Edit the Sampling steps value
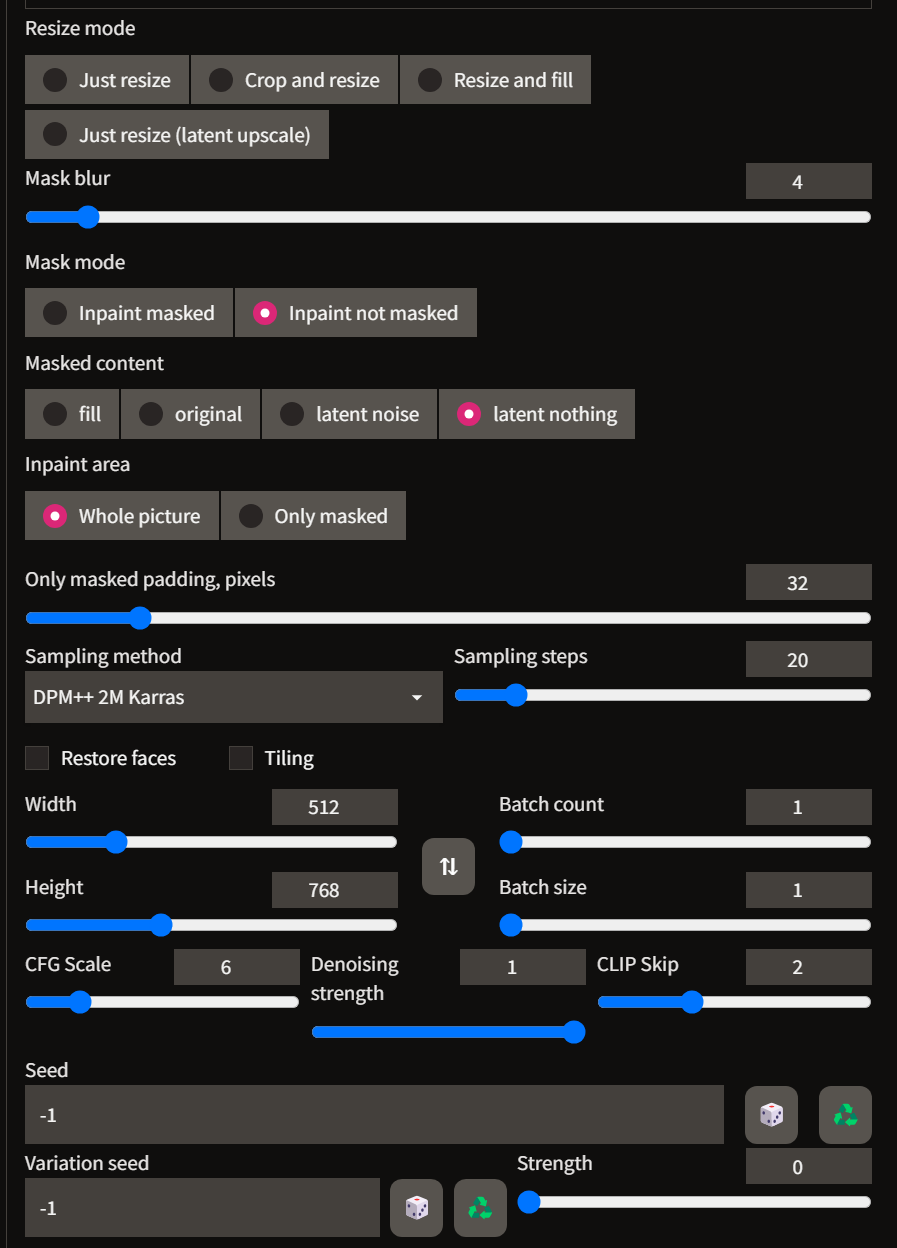Screen dimensions: 897x1248 click(808, 658)
